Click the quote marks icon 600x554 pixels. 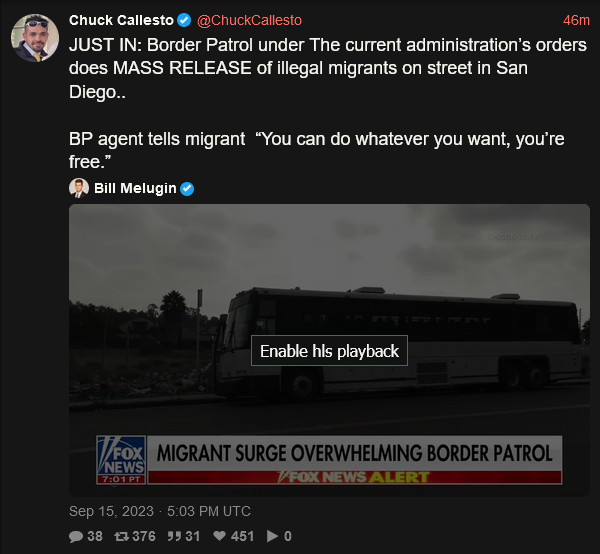coord(174,536)
